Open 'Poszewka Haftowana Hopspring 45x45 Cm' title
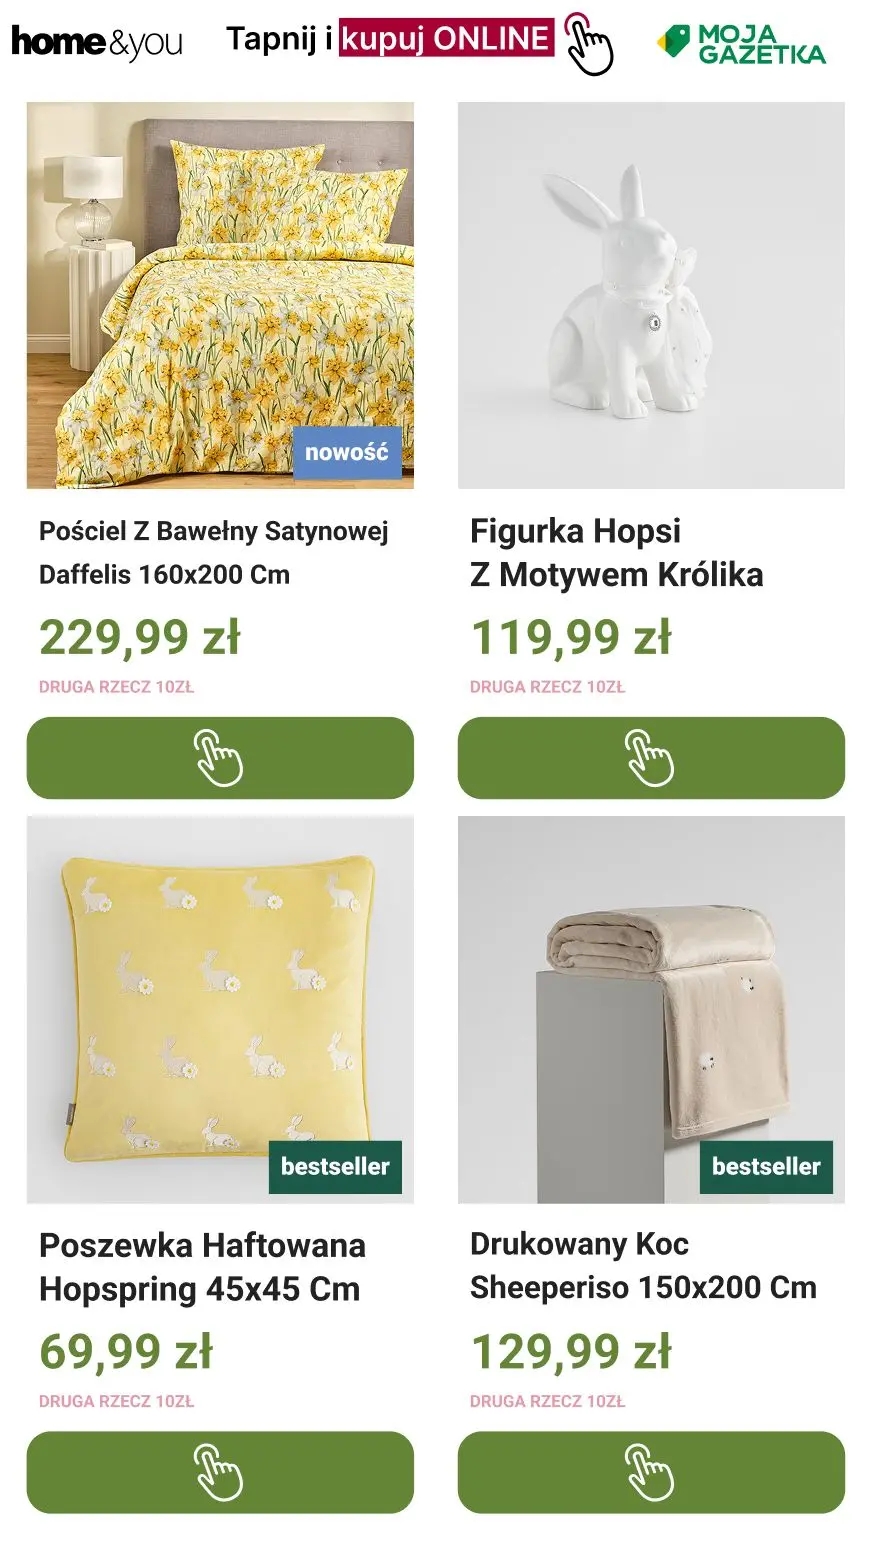The height and width of the screenshot is (1550, 872). click(x=202, y=1267)
